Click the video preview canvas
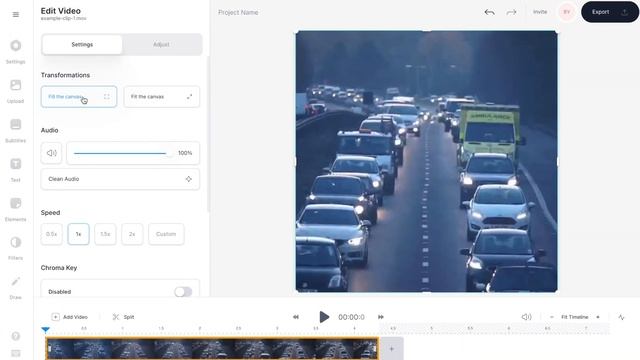Image resolution: width=640 pixels, height=360 pixels. pos(427,162)
